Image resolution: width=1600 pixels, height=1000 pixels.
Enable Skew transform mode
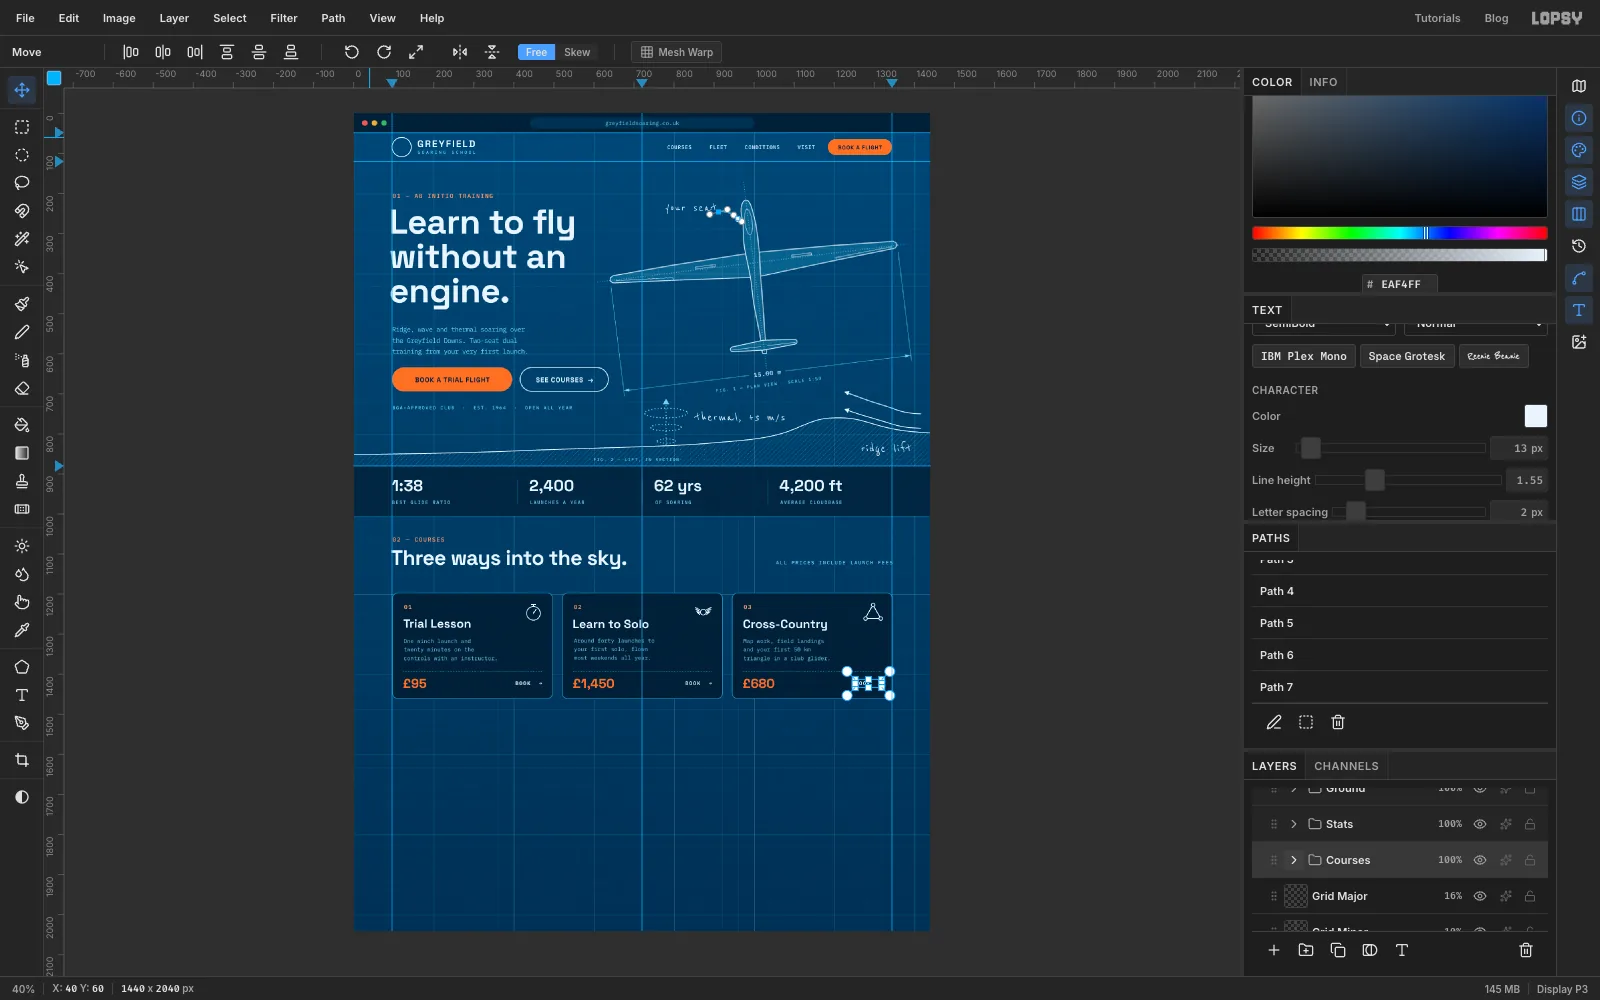pos(577,52)
